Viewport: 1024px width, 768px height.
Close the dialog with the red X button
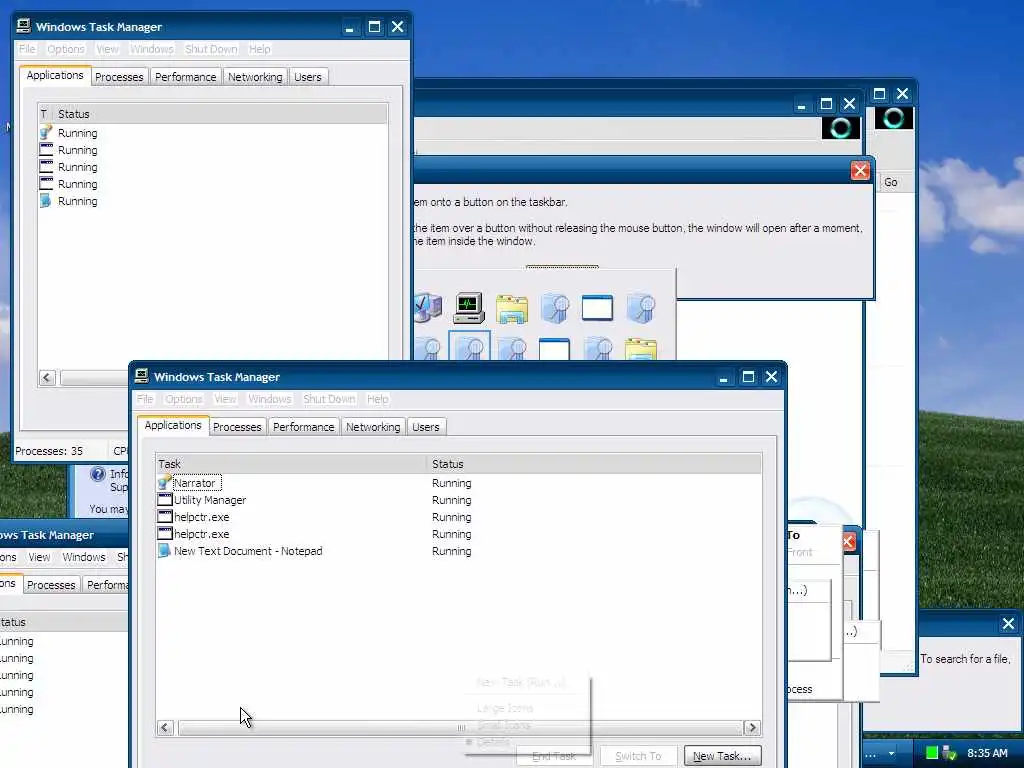click(x=860, y=170)
